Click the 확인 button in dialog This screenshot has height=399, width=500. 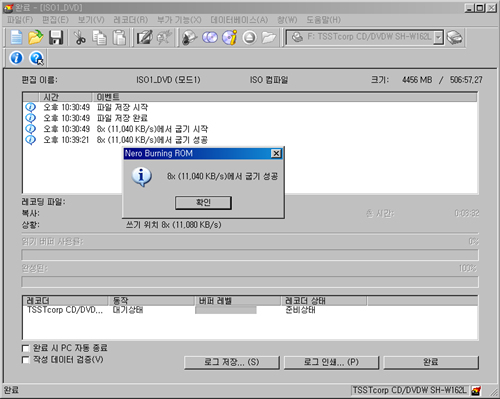203,203
